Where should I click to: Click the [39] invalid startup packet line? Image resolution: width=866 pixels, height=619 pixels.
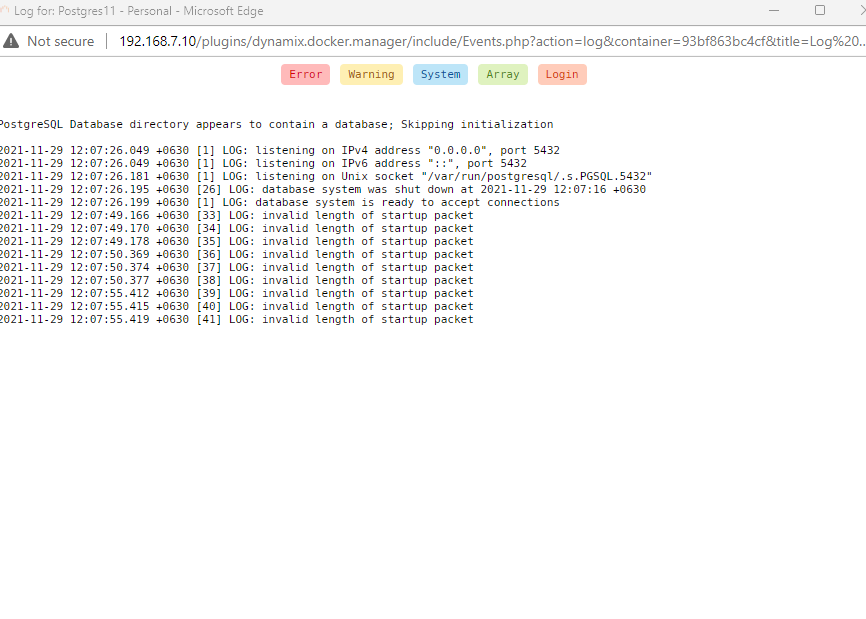coord(236,293)
